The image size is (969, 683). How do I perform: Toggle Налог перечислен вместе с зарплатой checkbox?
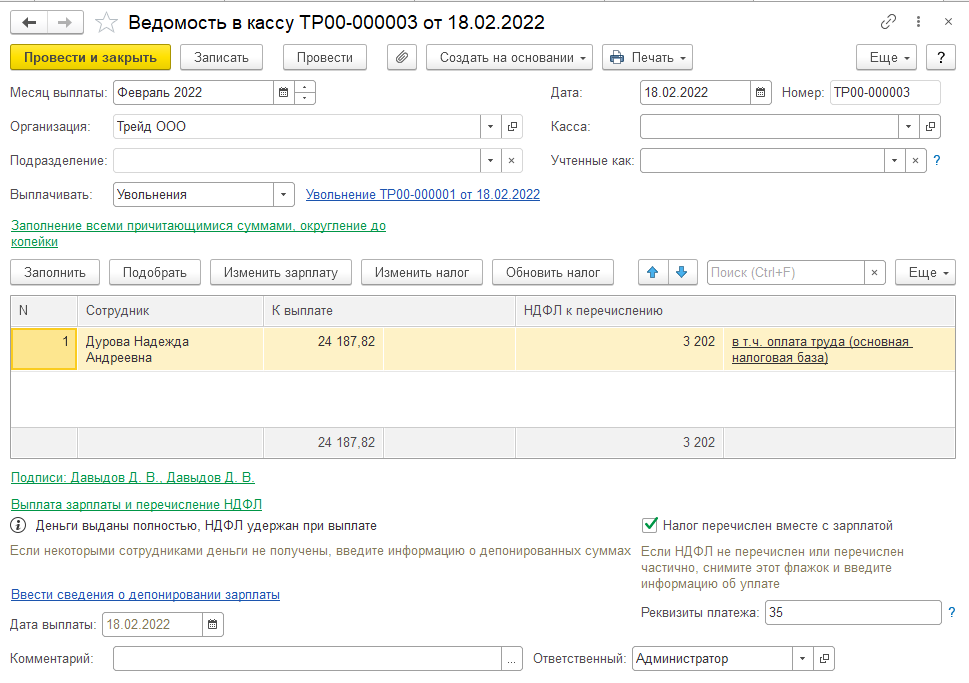pos(650,525)
